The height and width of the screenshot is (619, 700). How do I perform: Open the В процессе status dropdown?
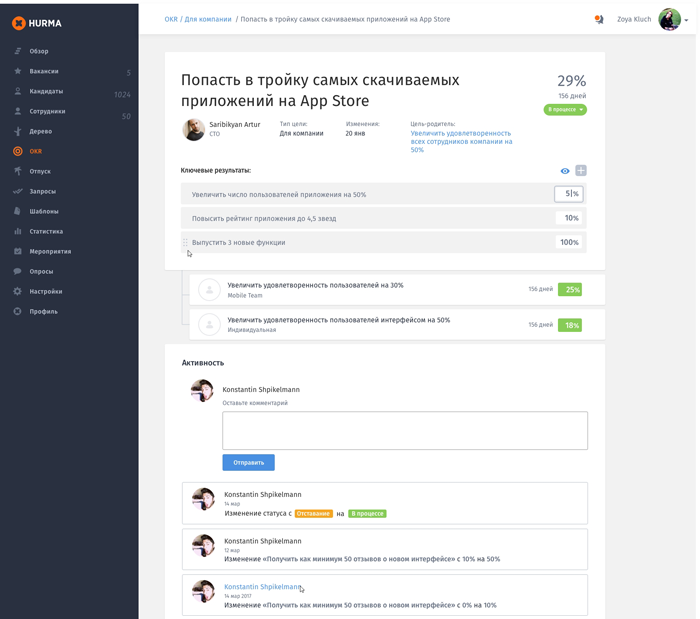pos(565,109)
